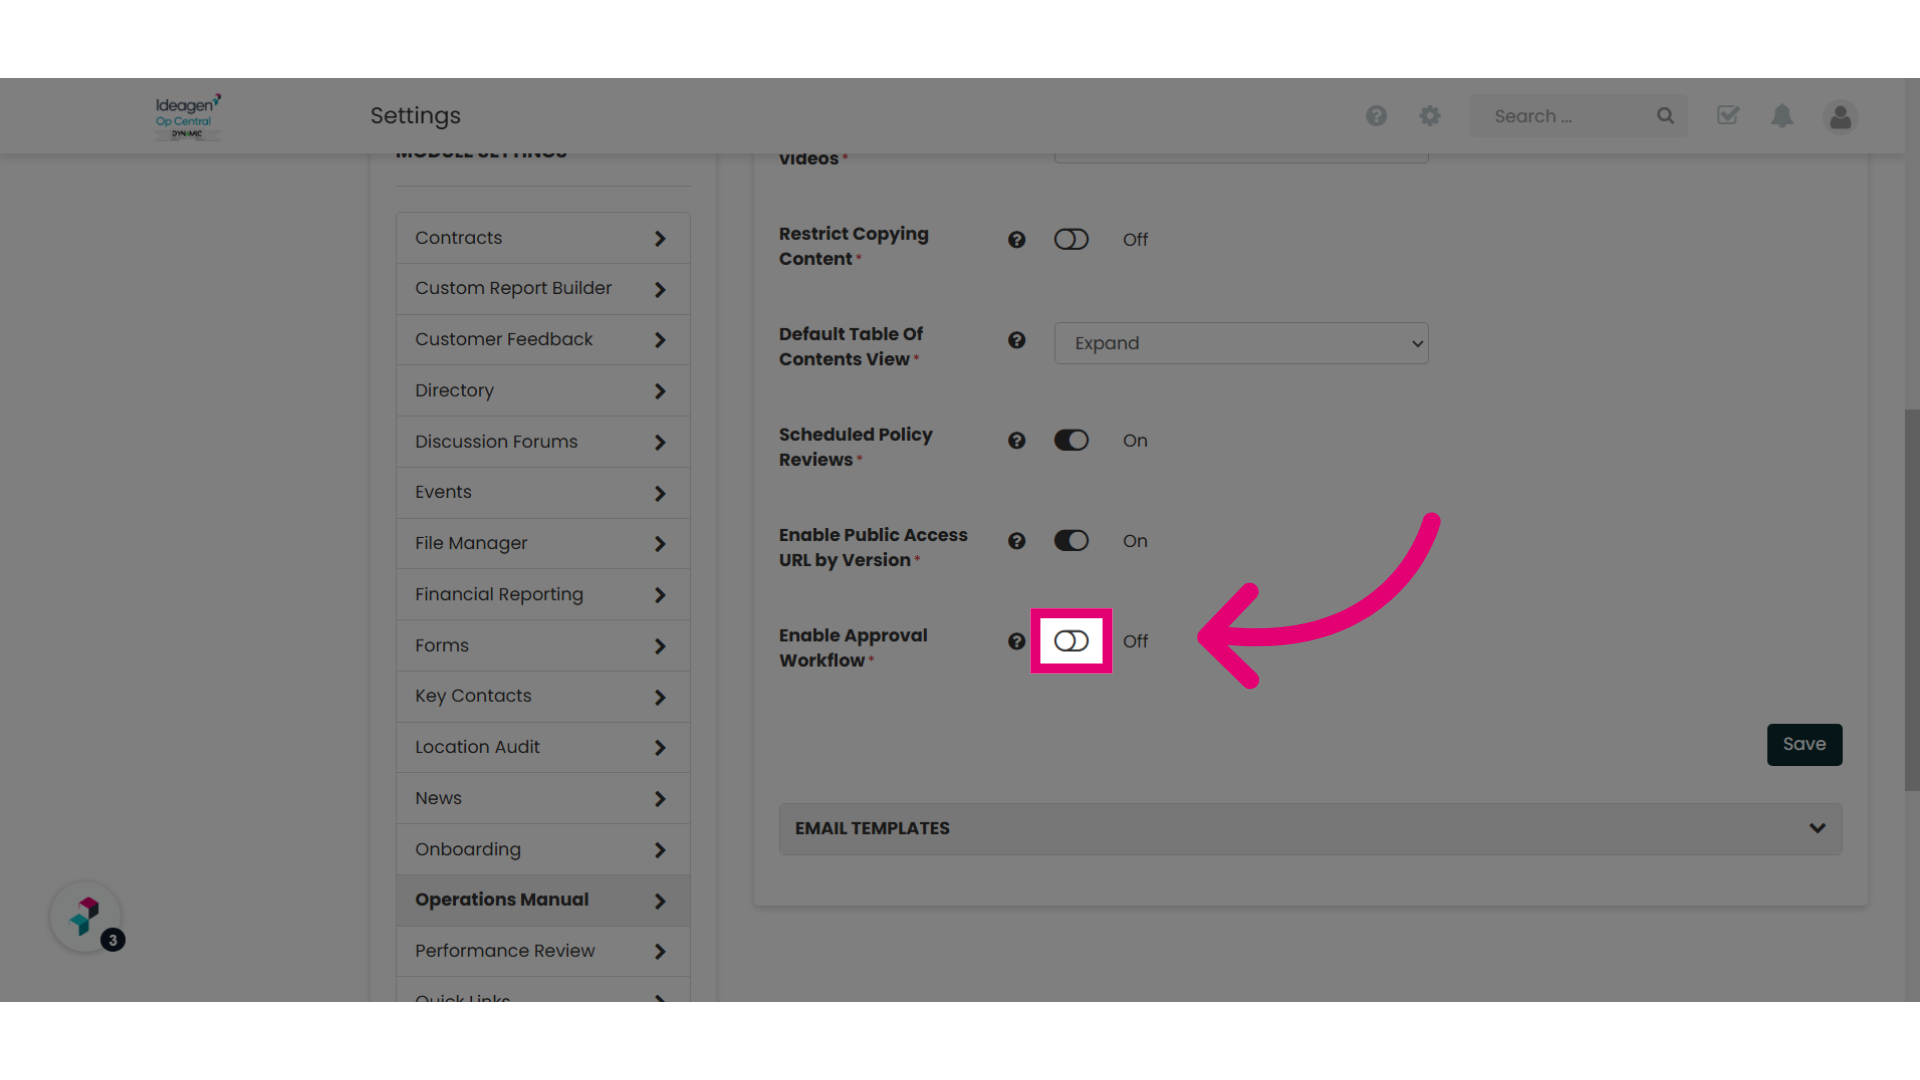Open Performance Review settings
This screenshot has width=1920, height=1080.
click(543, 952)
